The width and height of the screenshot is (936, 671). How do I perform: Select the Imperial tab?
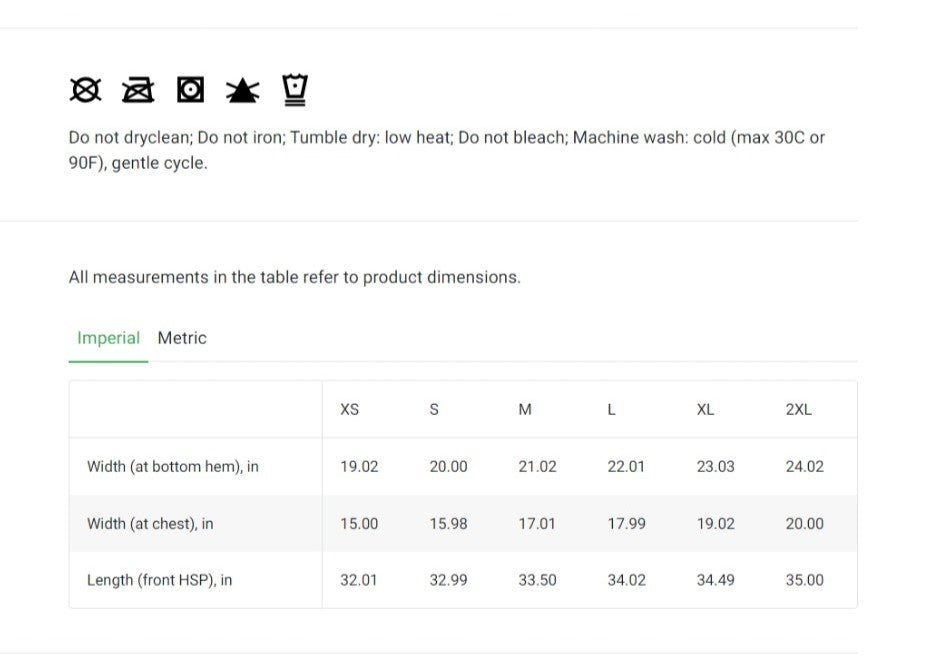(x=108, y=338)
